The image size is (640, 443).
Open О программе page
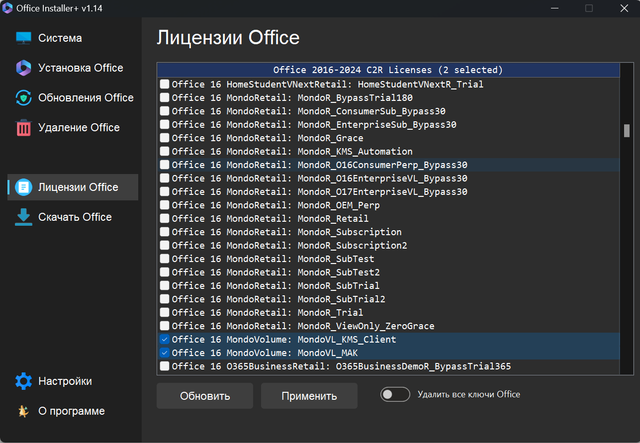73,411
